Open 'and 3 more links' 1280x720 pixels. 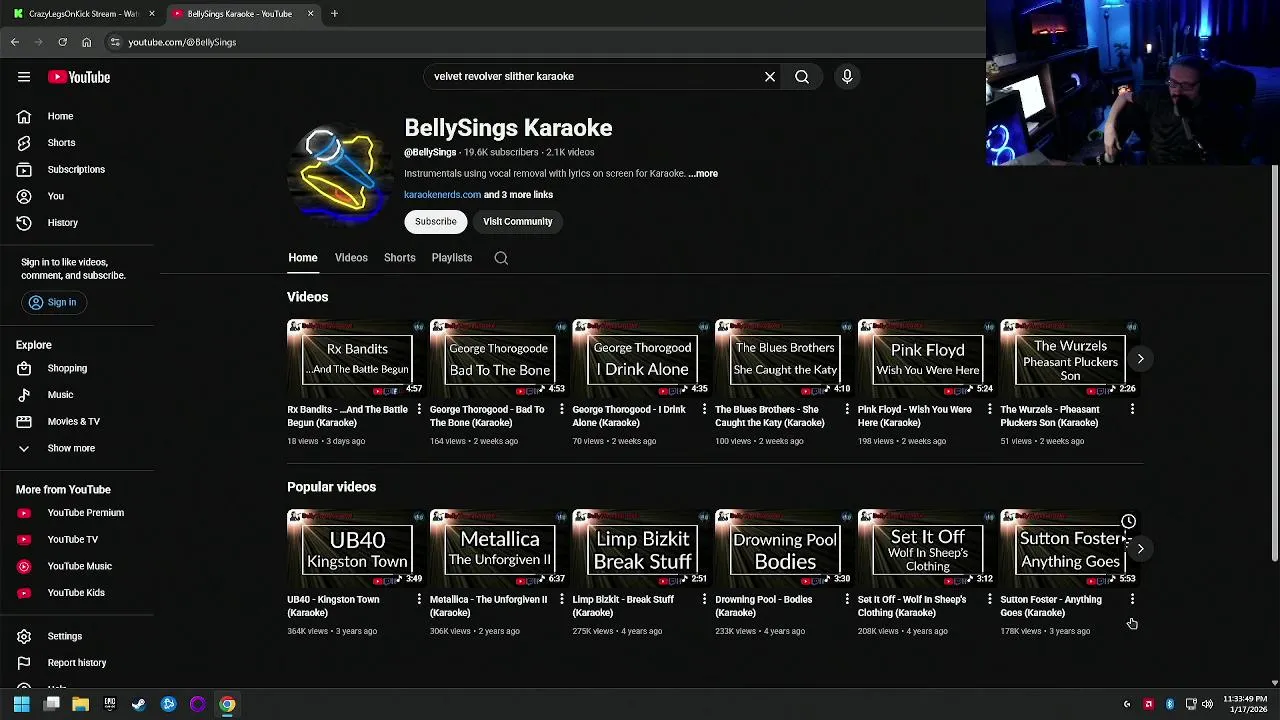click(x=518, y=195)
